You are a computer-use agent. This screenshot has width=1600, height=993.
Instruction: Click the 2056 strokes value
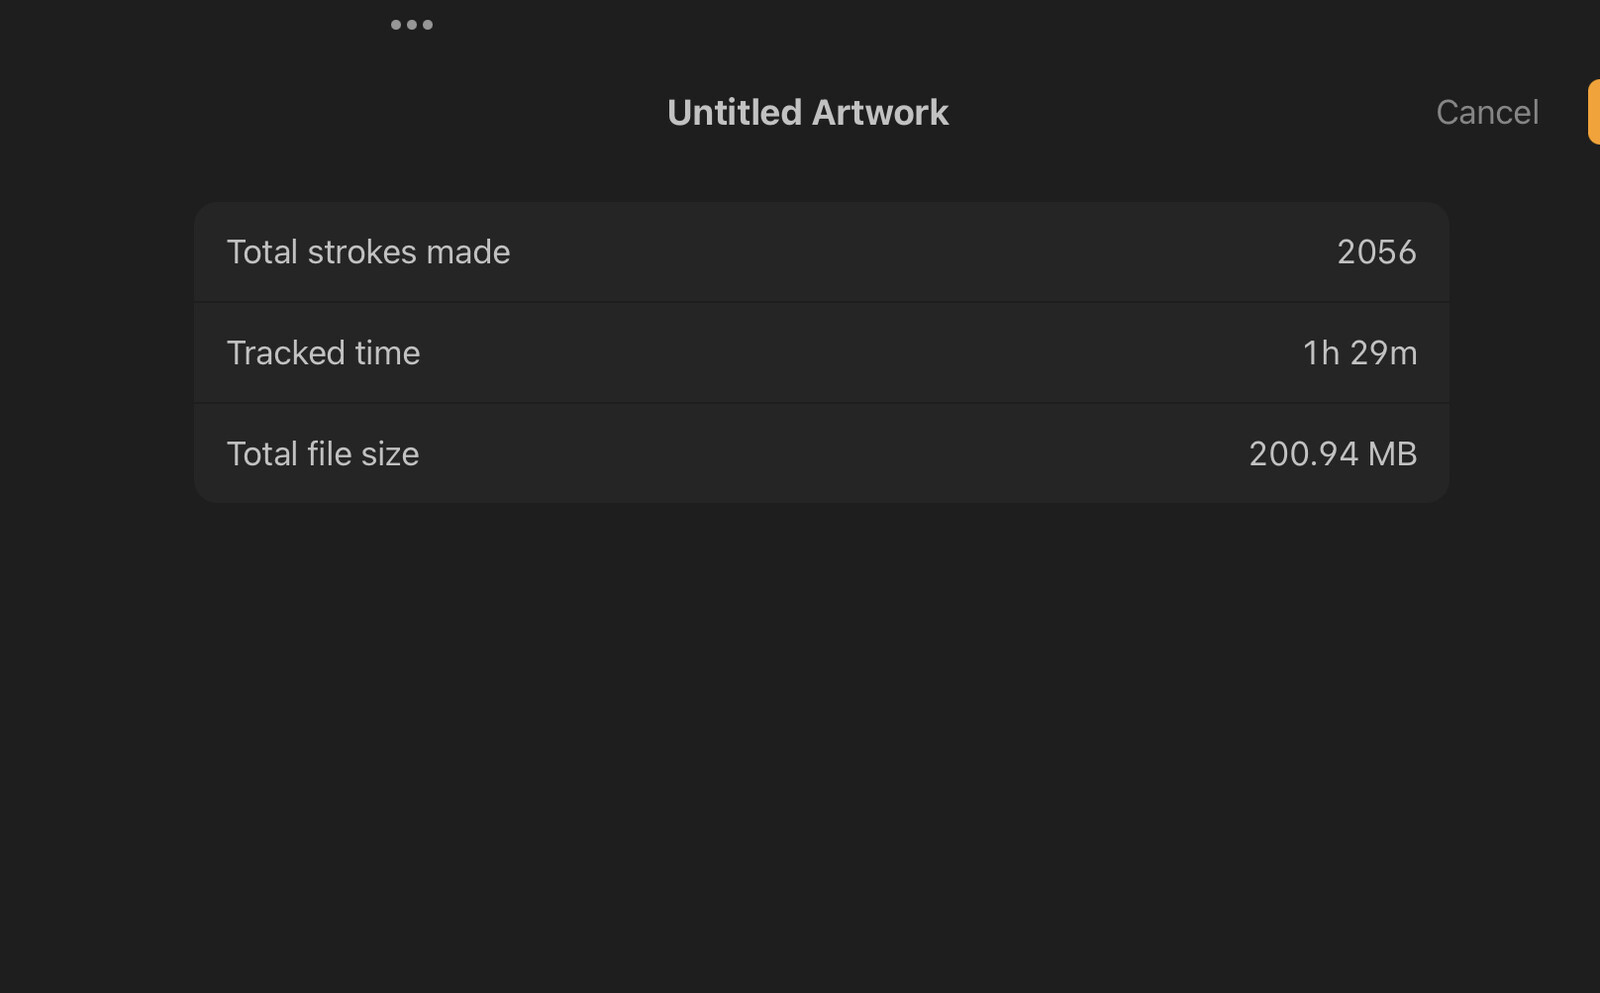click(1377, 252)
